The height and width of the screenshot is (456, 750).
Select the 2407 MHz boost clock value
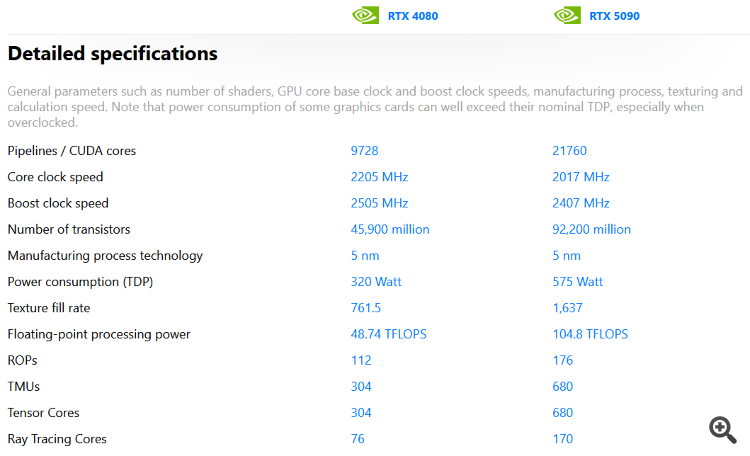coord(581,203)
